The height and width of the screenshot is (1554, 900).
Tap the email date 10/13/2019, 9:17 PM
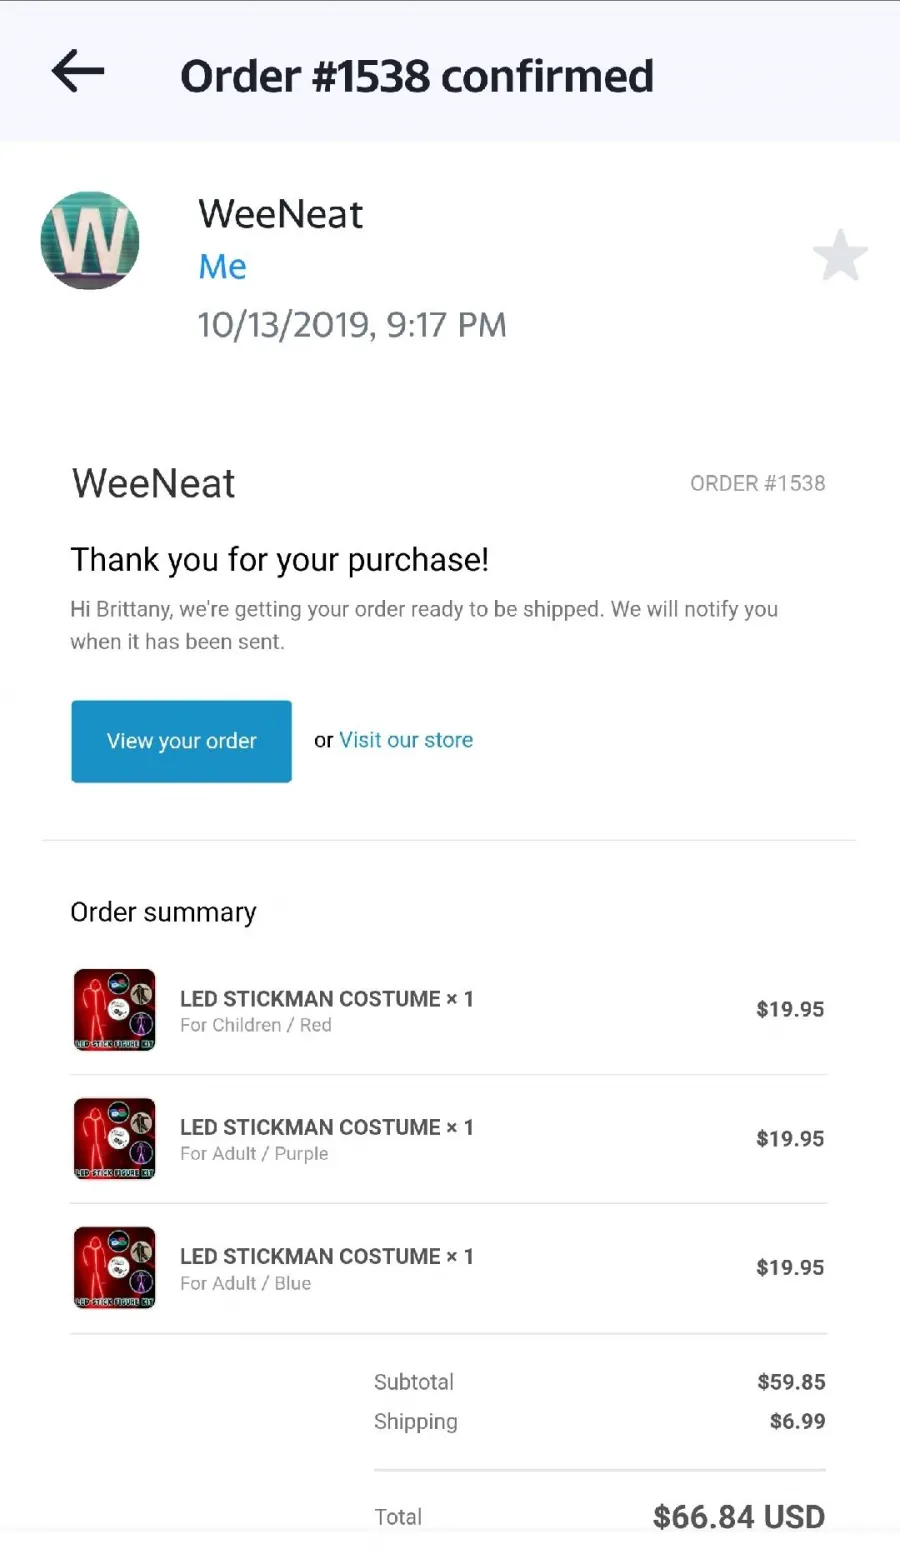pyautogui.click(x=352, y=325)
